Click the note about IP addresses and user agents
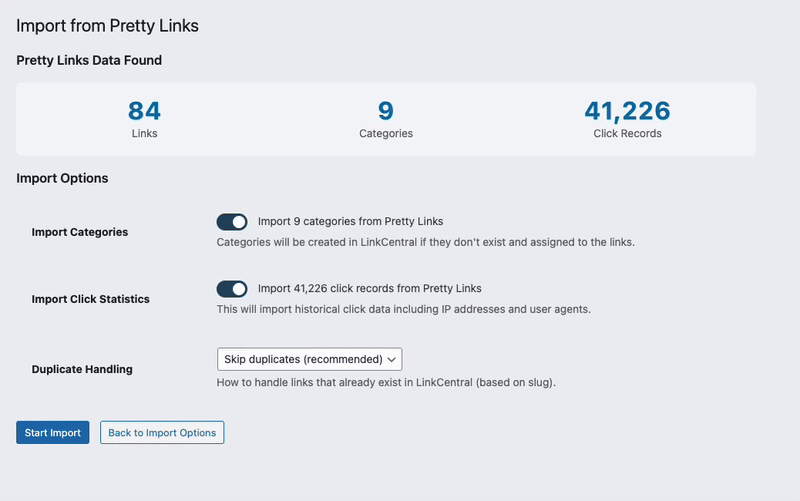Screen dimensions: 800x501 point(404,309)
